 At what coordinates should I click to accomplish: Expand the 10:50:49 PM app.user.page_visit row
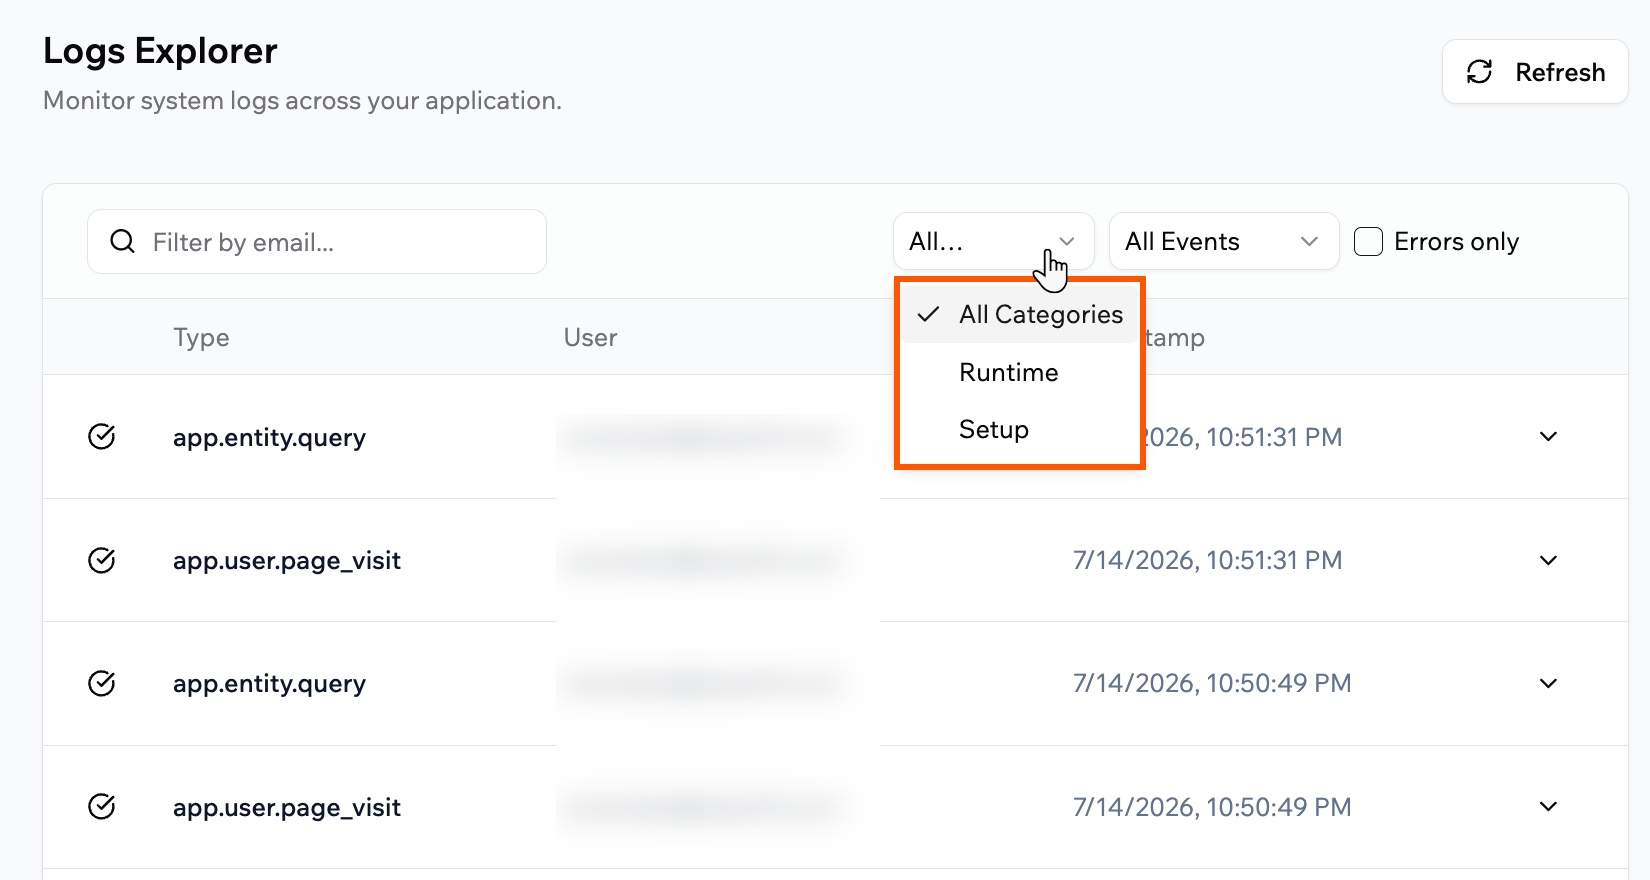[x=1548, y=807]
